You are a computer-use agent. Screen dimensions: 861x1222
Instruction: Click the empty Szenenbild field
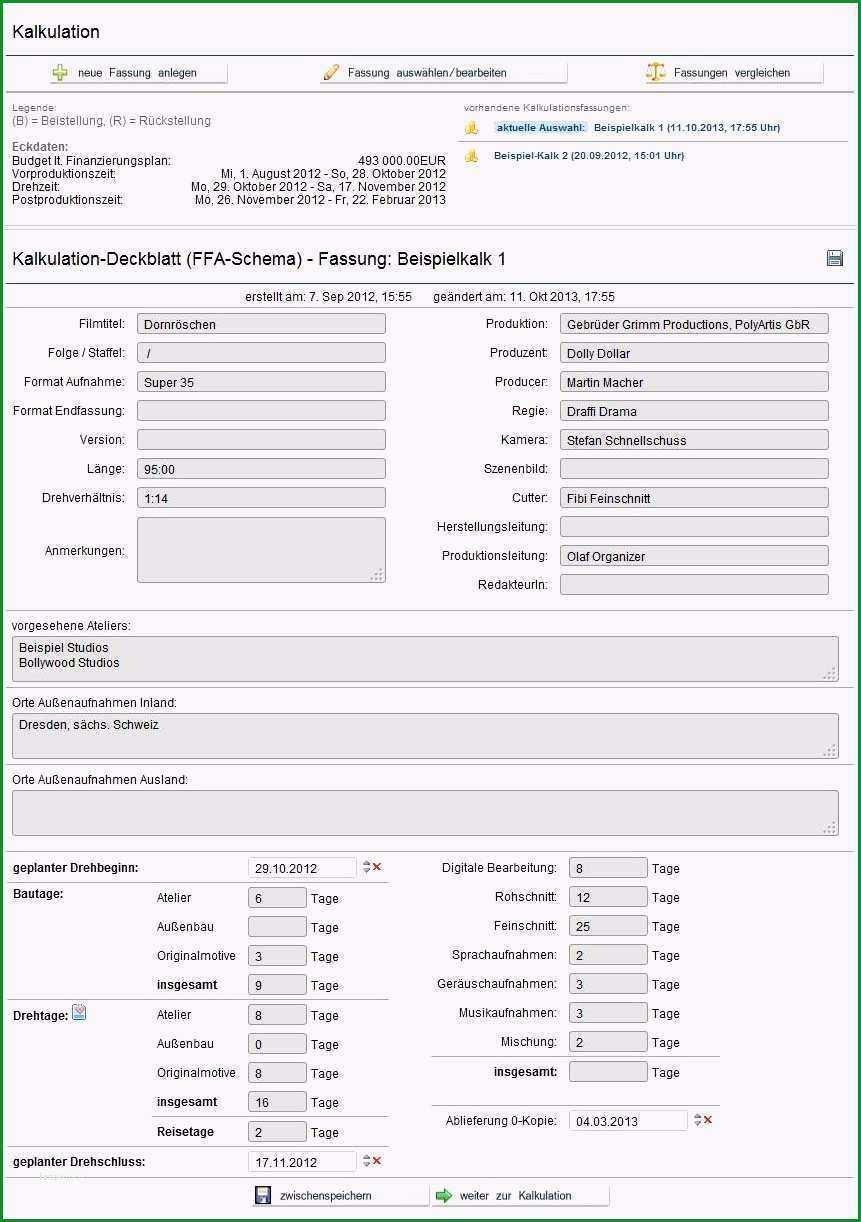[694, 469]
